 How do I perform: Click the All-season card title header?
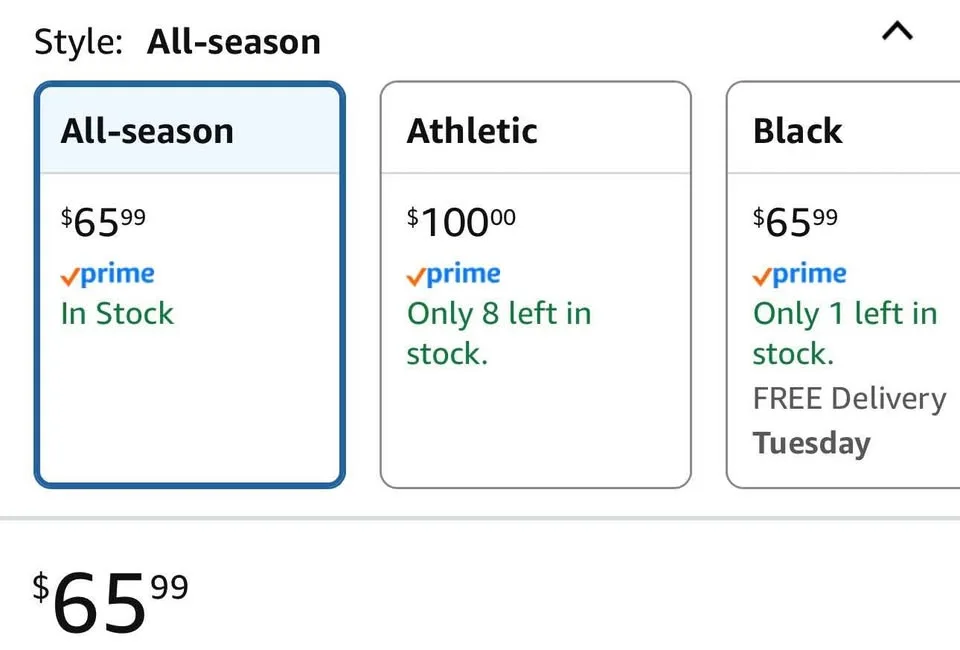coord(147,131)
